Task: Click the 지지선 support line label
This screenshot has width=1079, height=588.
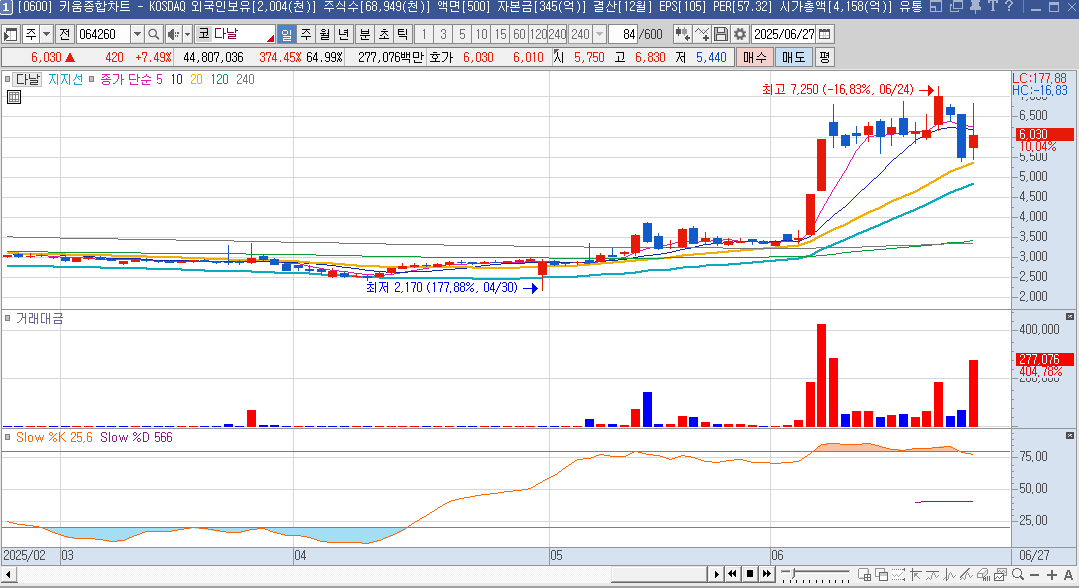Action: coord(65,79)
